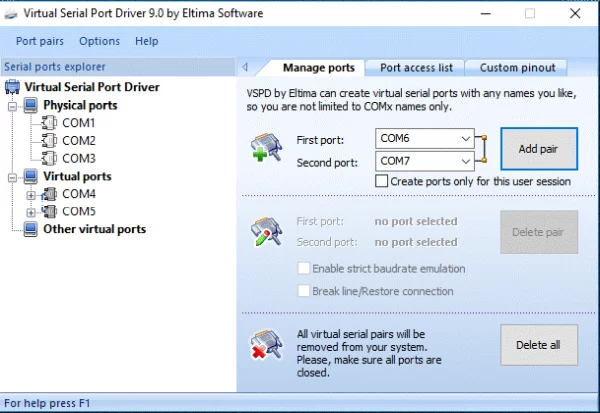The image size is (600, 413).
Task: Click the delete all connector icon with red X
Action: [x=267, y=345]
